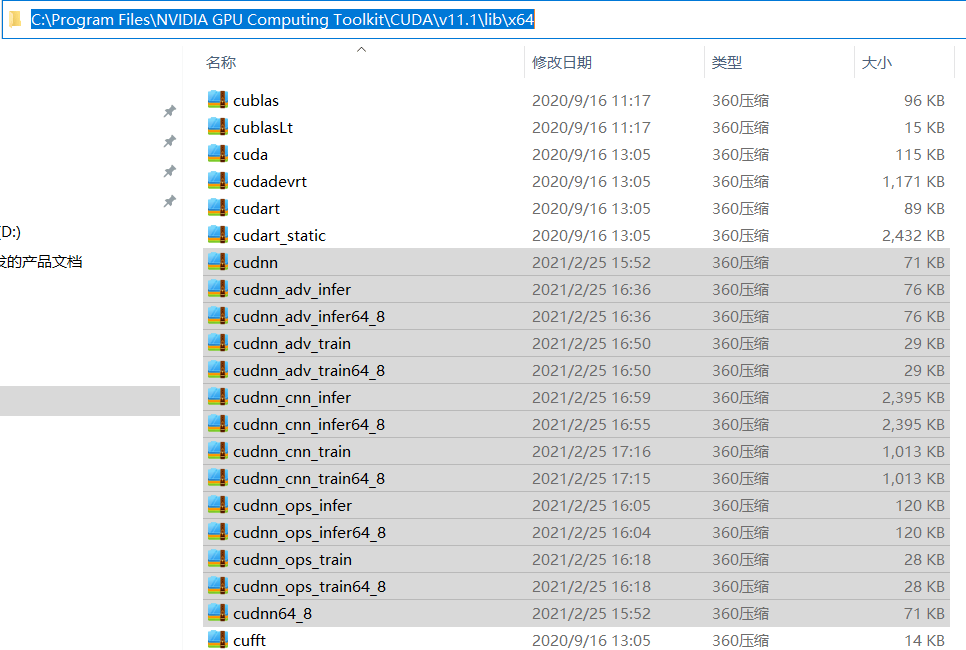Click the size 115 KB of cuda
The height and width of the screenshot is (650, 966).
click(920, 155)
